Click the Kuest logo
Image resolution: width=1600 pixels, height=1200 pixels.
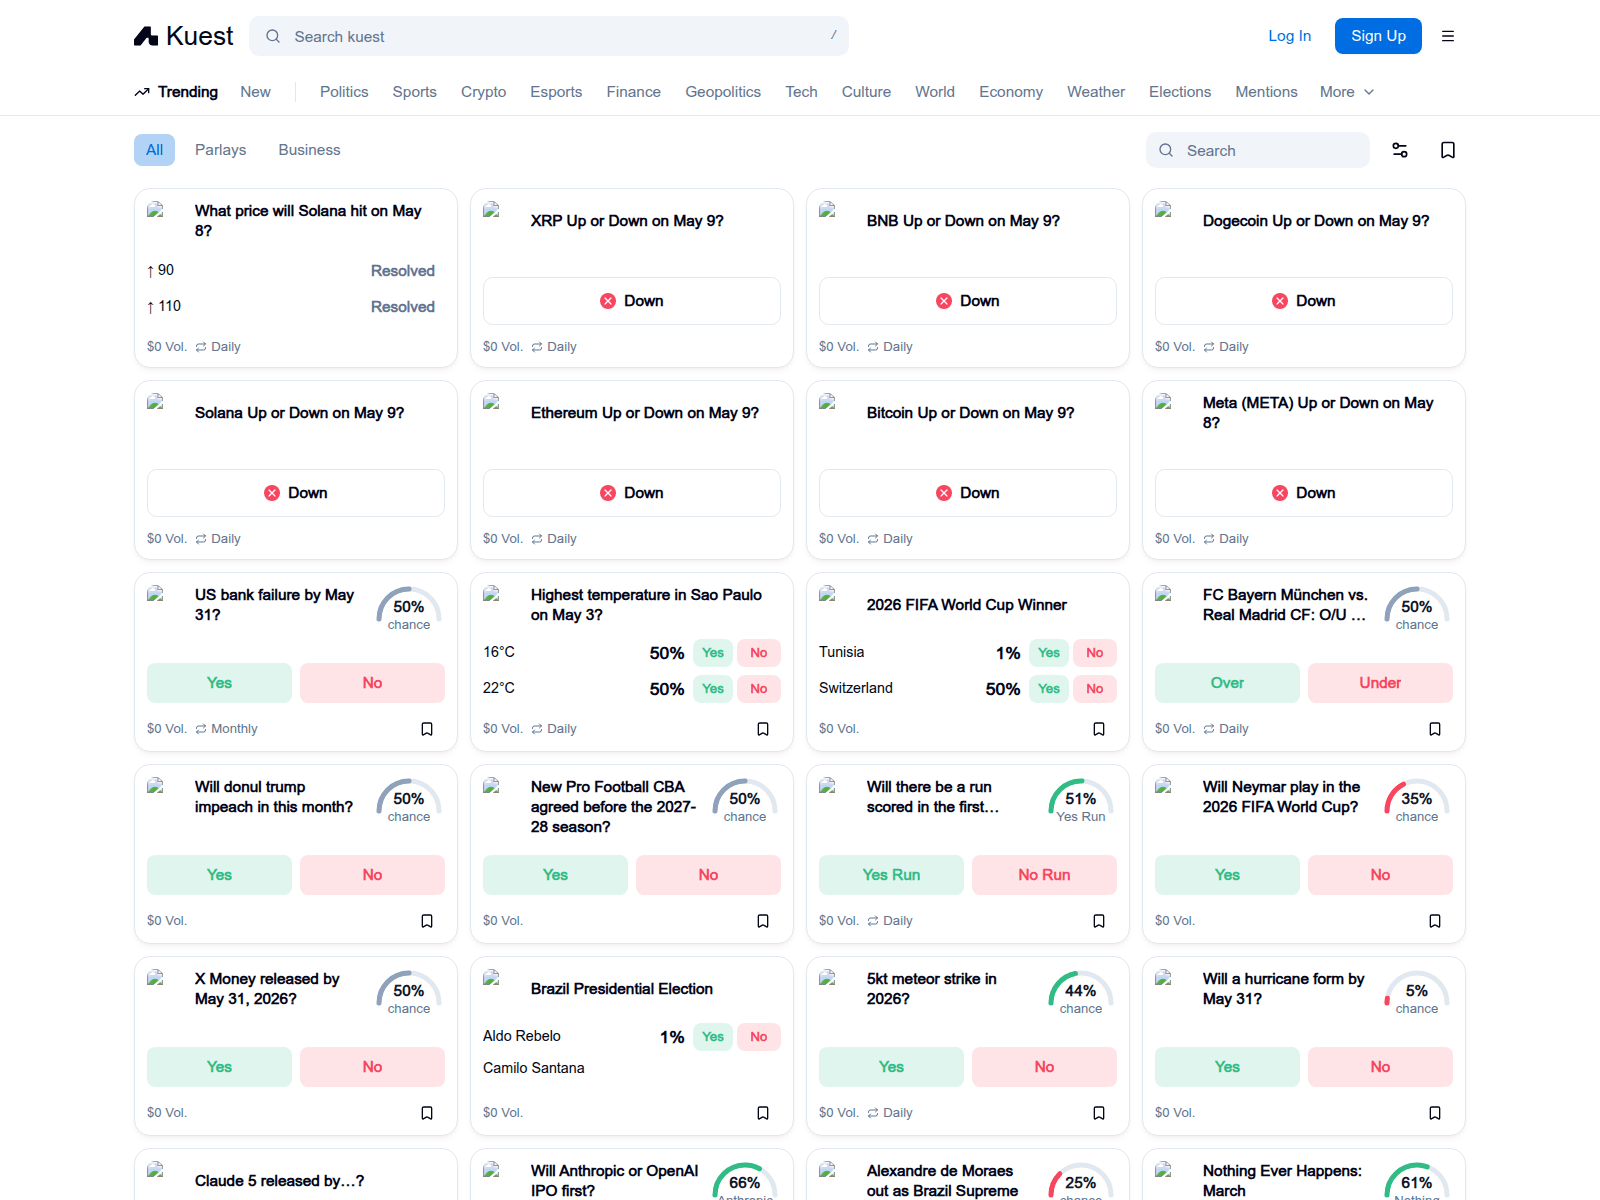coord(183,36)
